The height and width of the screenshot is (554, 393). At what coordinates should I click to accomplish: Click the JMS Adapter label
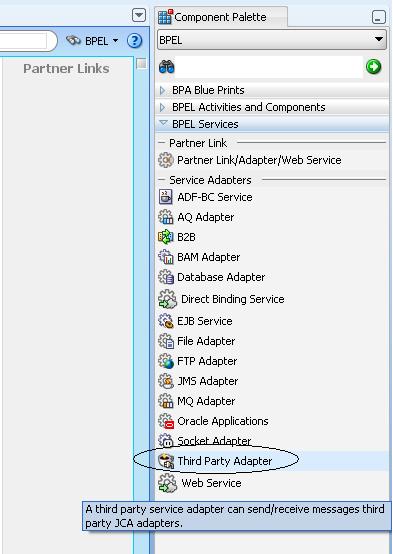(x=207, y=381)
